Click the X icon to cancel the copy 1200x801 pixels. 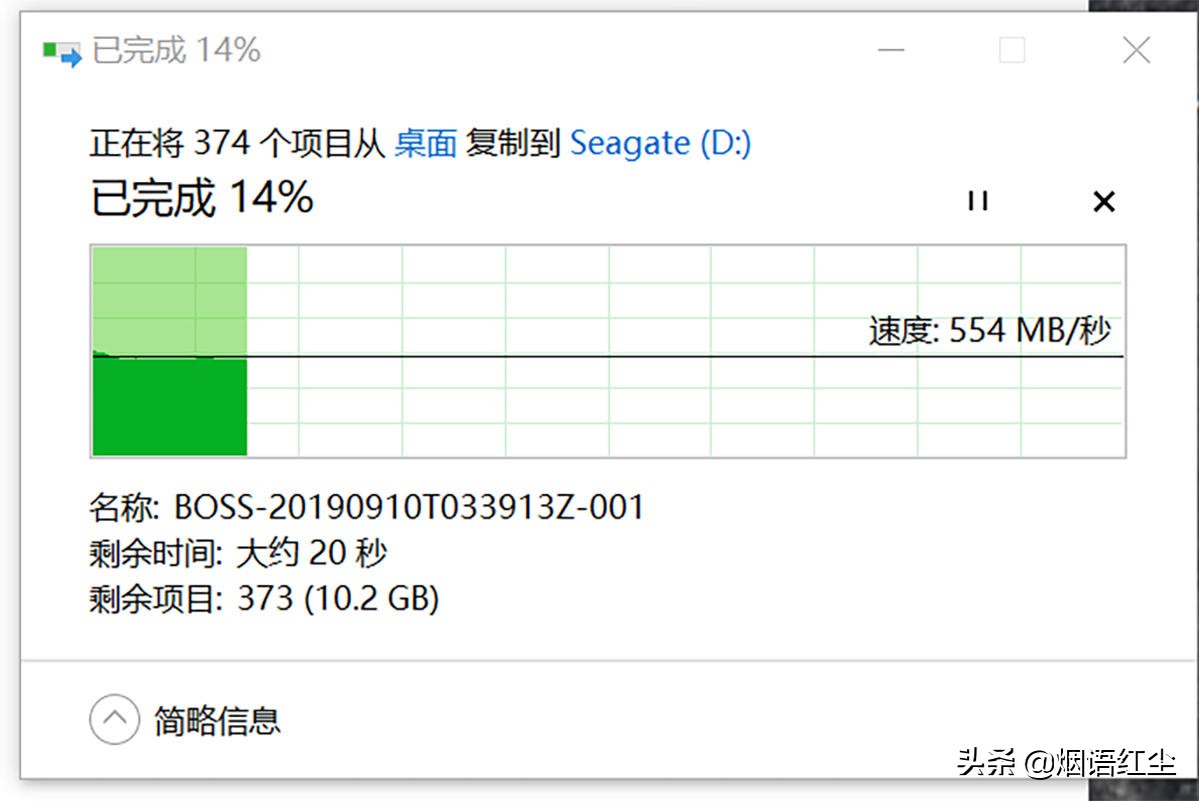click(x=1104, y=202)
